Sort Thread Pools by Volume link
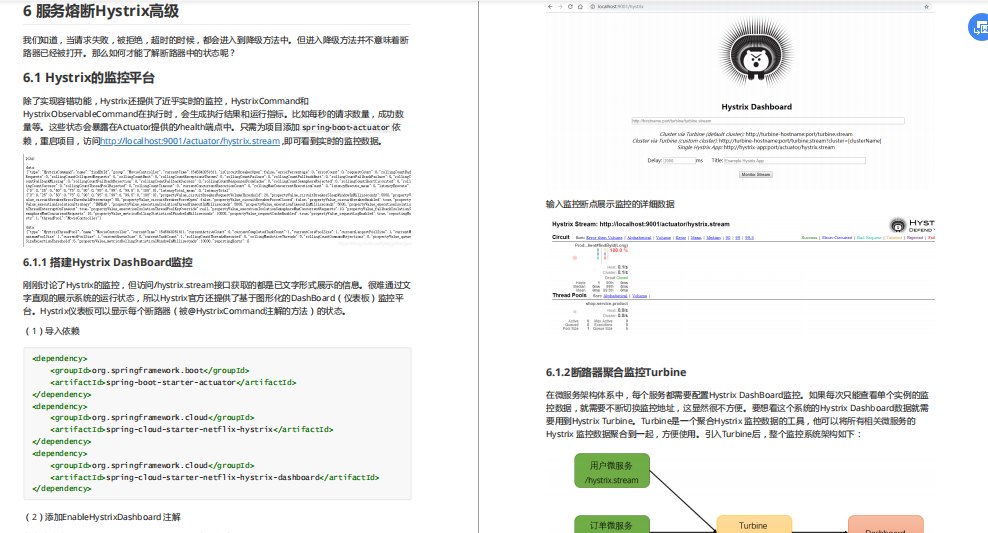Viewport: 988px width, 533px height. [x=640, y=295]
